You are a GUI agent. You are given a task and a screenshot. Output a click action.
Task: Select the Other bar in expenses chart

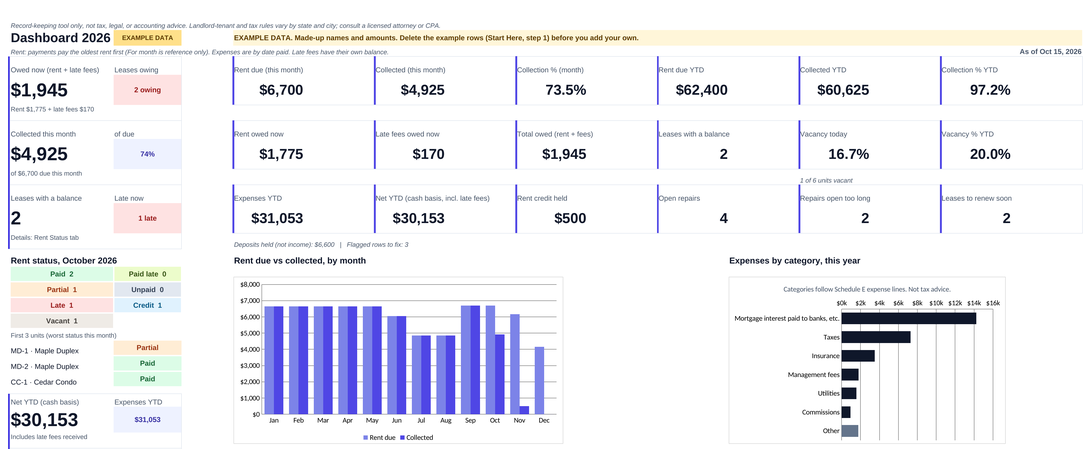(850, 431)
